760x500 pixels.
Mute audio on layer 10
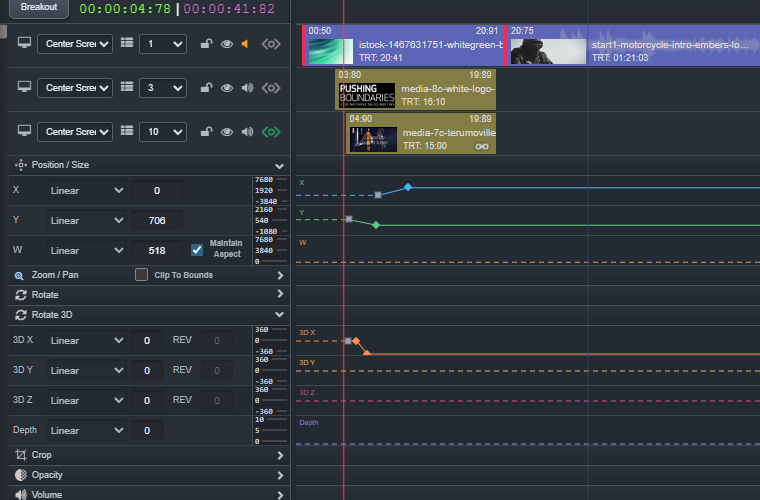[247, 132]
